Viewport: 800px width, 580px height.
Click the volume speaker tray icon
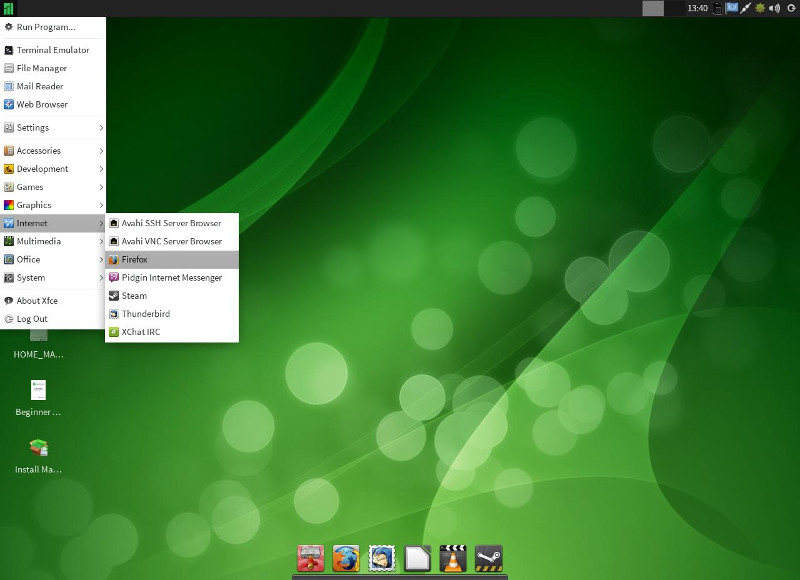coord(774,8)
